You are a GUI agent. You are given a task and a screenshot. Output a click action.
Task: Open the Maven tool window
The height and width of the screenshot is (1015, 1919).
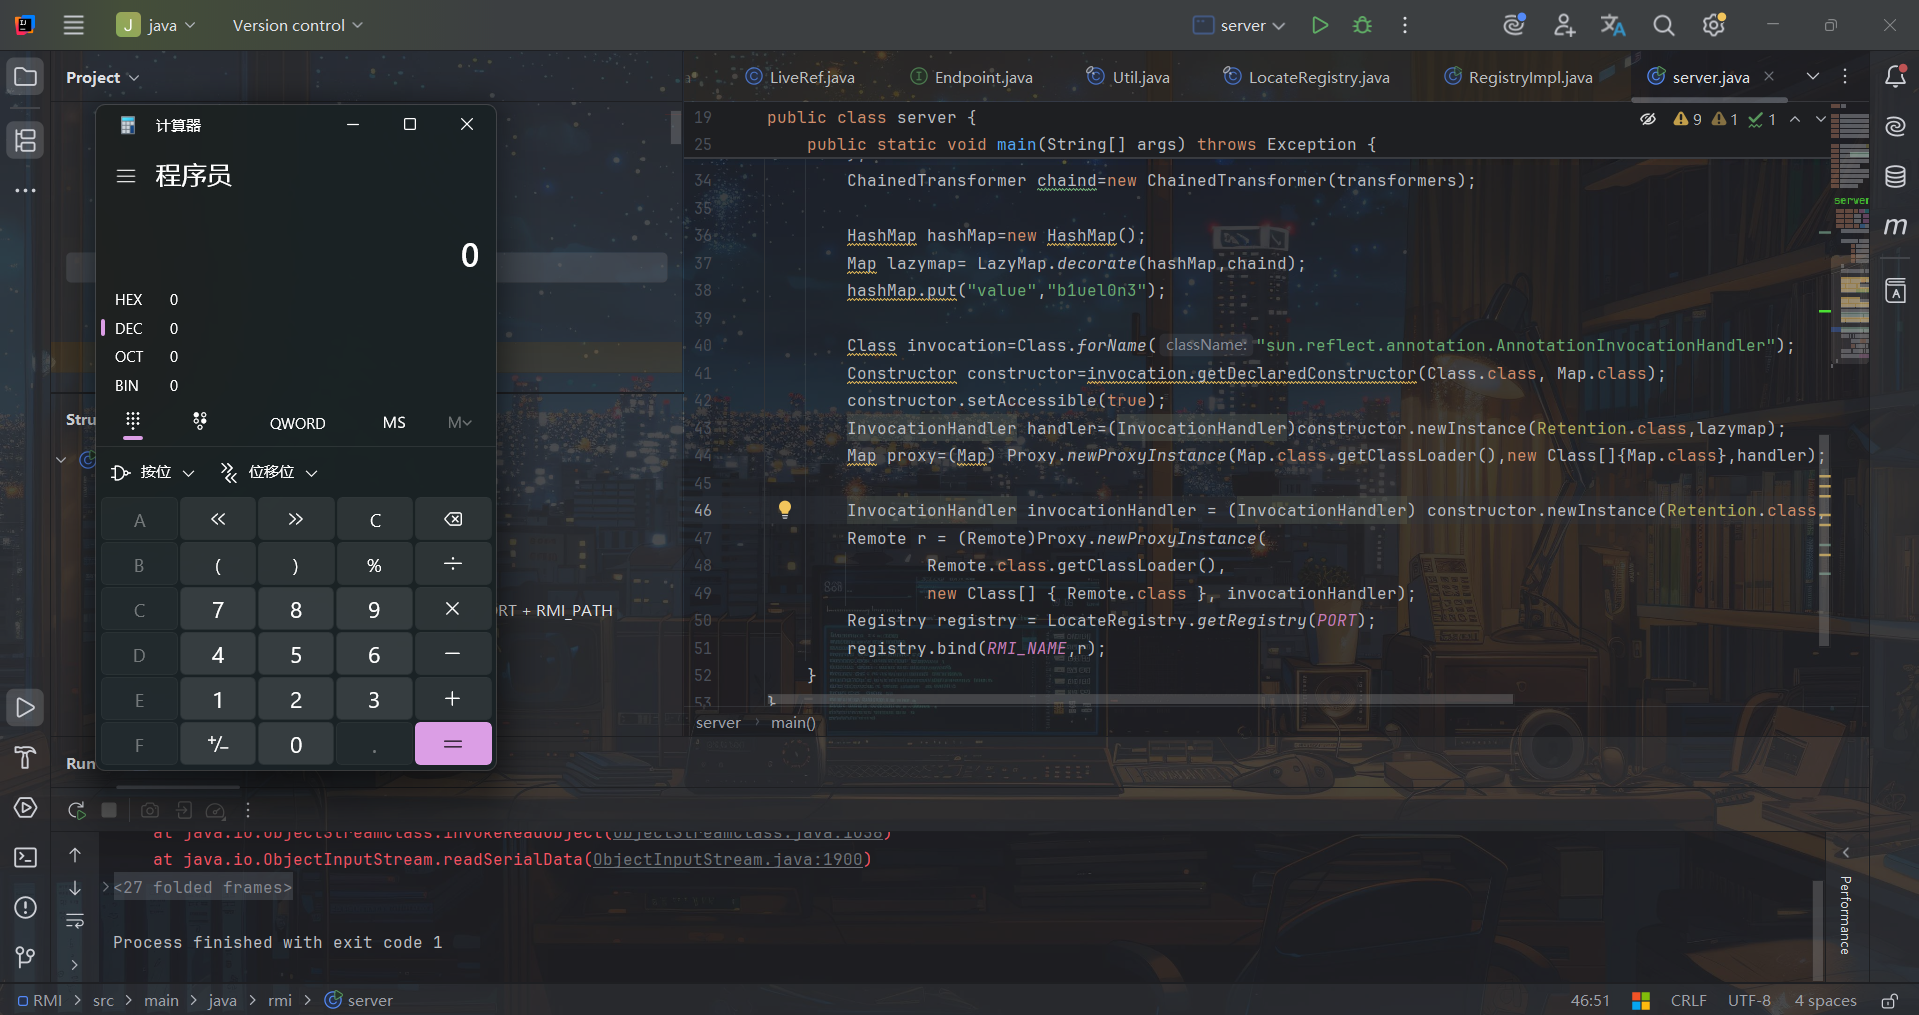tap(1895, 227)
